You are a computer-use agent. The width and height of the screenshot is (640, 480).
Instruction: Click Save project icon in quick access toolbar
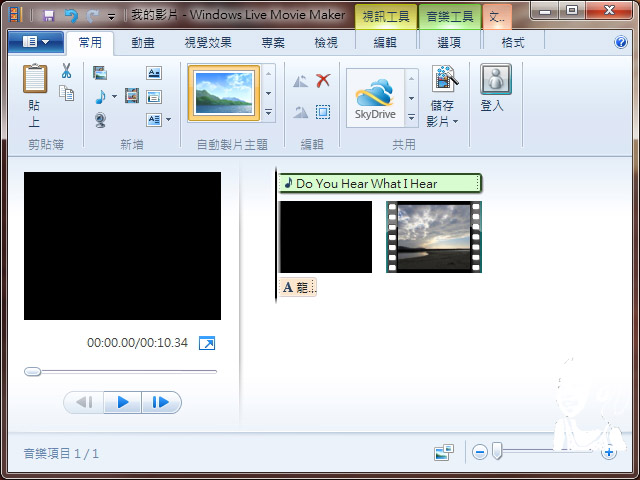(49, 16)
